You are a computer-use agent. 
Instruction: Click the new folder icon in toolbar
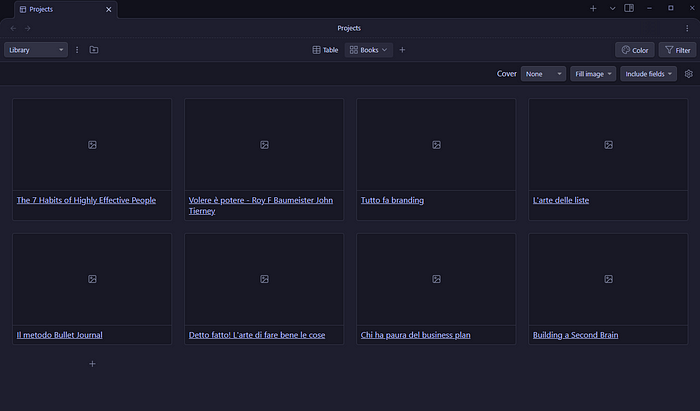coord(94,50)
